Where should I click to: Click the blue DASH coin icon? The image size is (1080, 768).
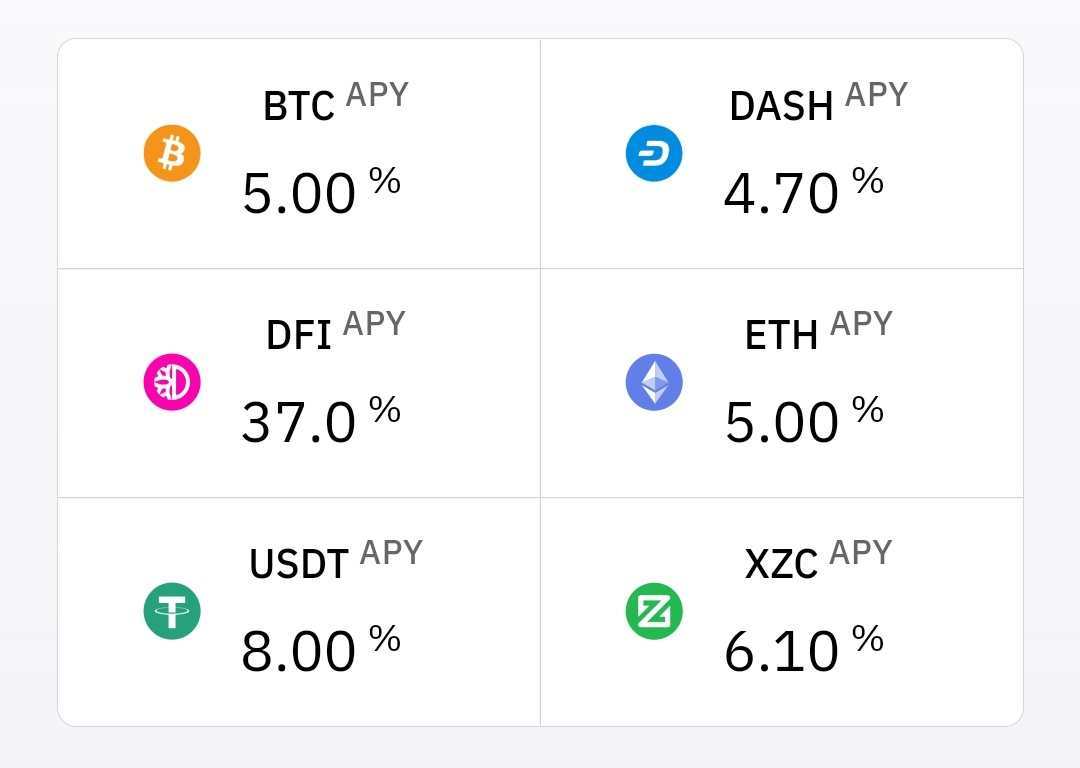point(654,153)
